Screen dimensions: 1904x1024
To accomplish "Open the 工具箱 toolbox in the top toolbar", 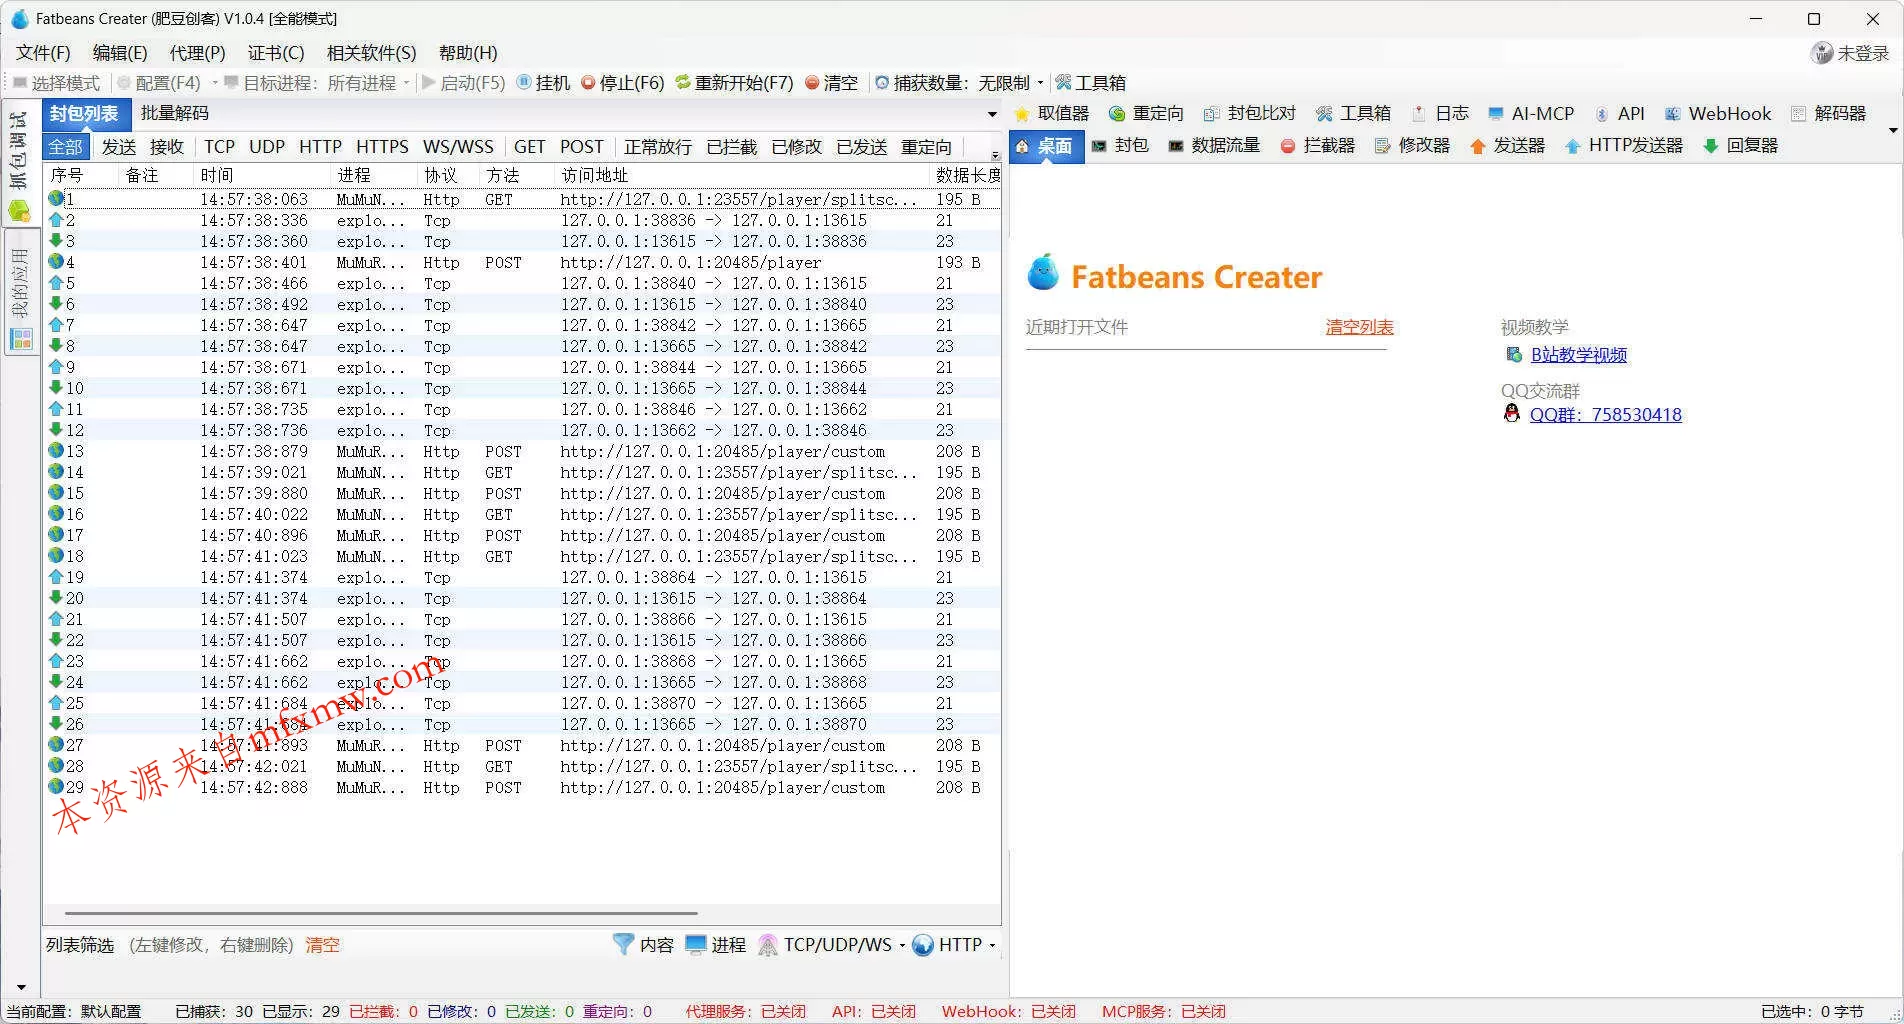I will (1091, 83).
